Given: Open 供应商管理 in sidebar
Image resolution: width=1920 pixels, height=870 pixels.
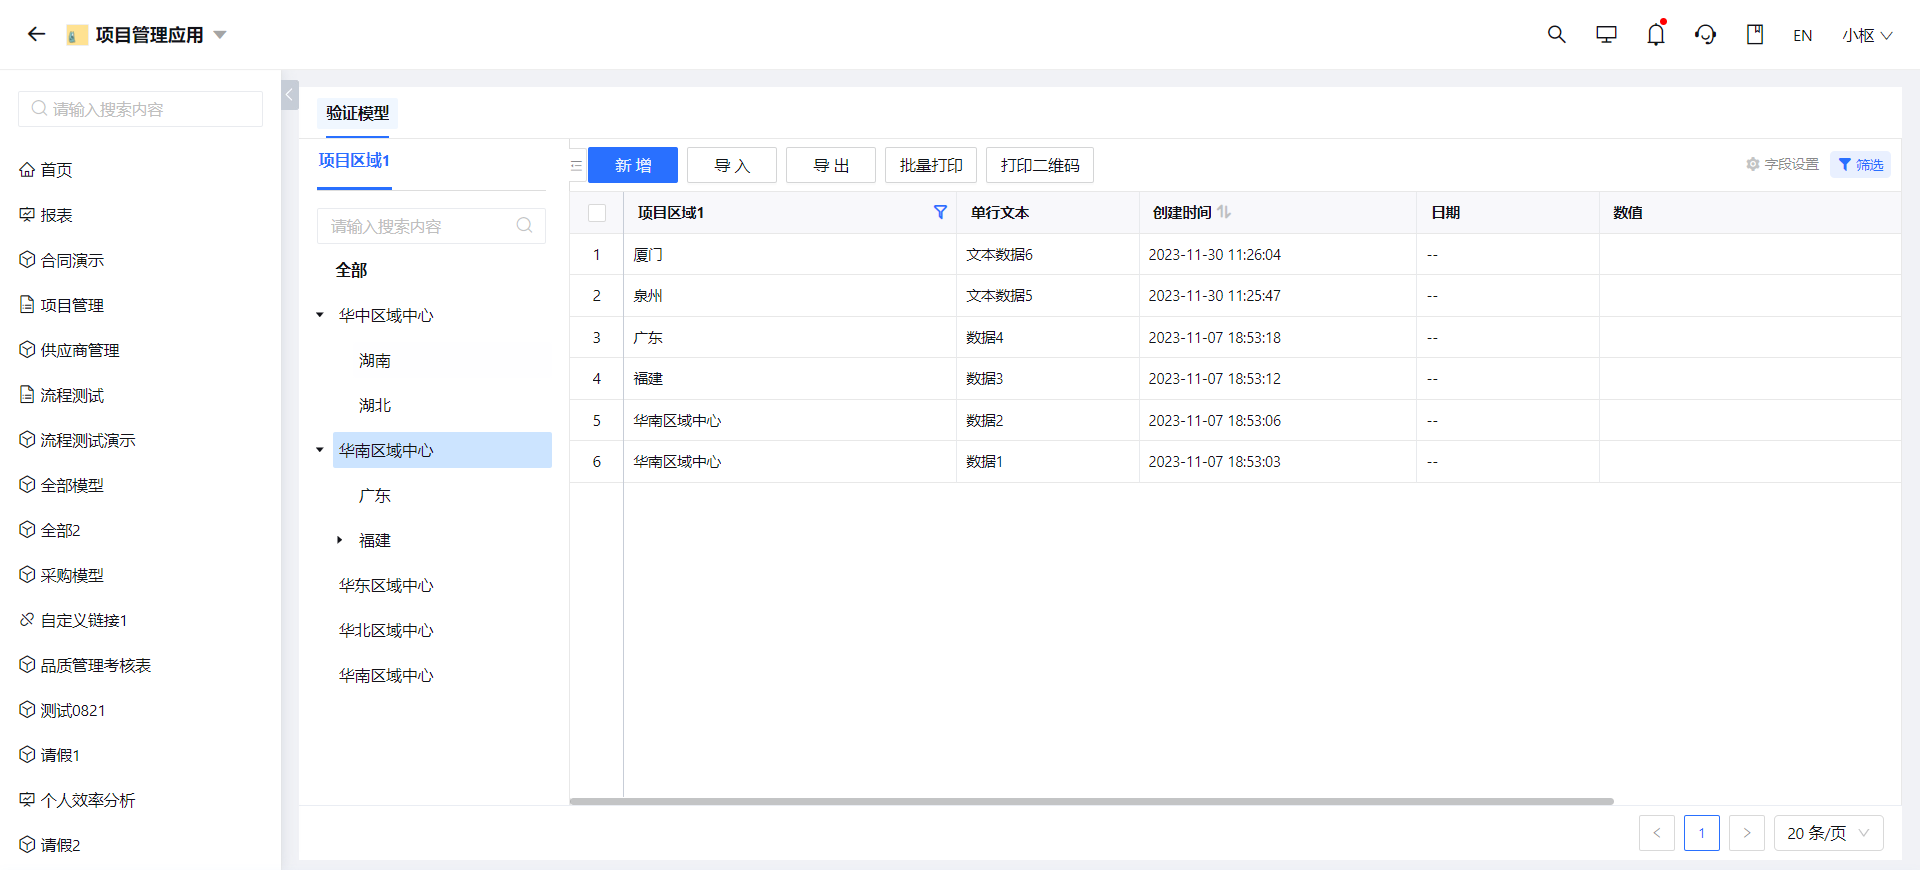Looking at the screenshot, I should click(80, 350).
